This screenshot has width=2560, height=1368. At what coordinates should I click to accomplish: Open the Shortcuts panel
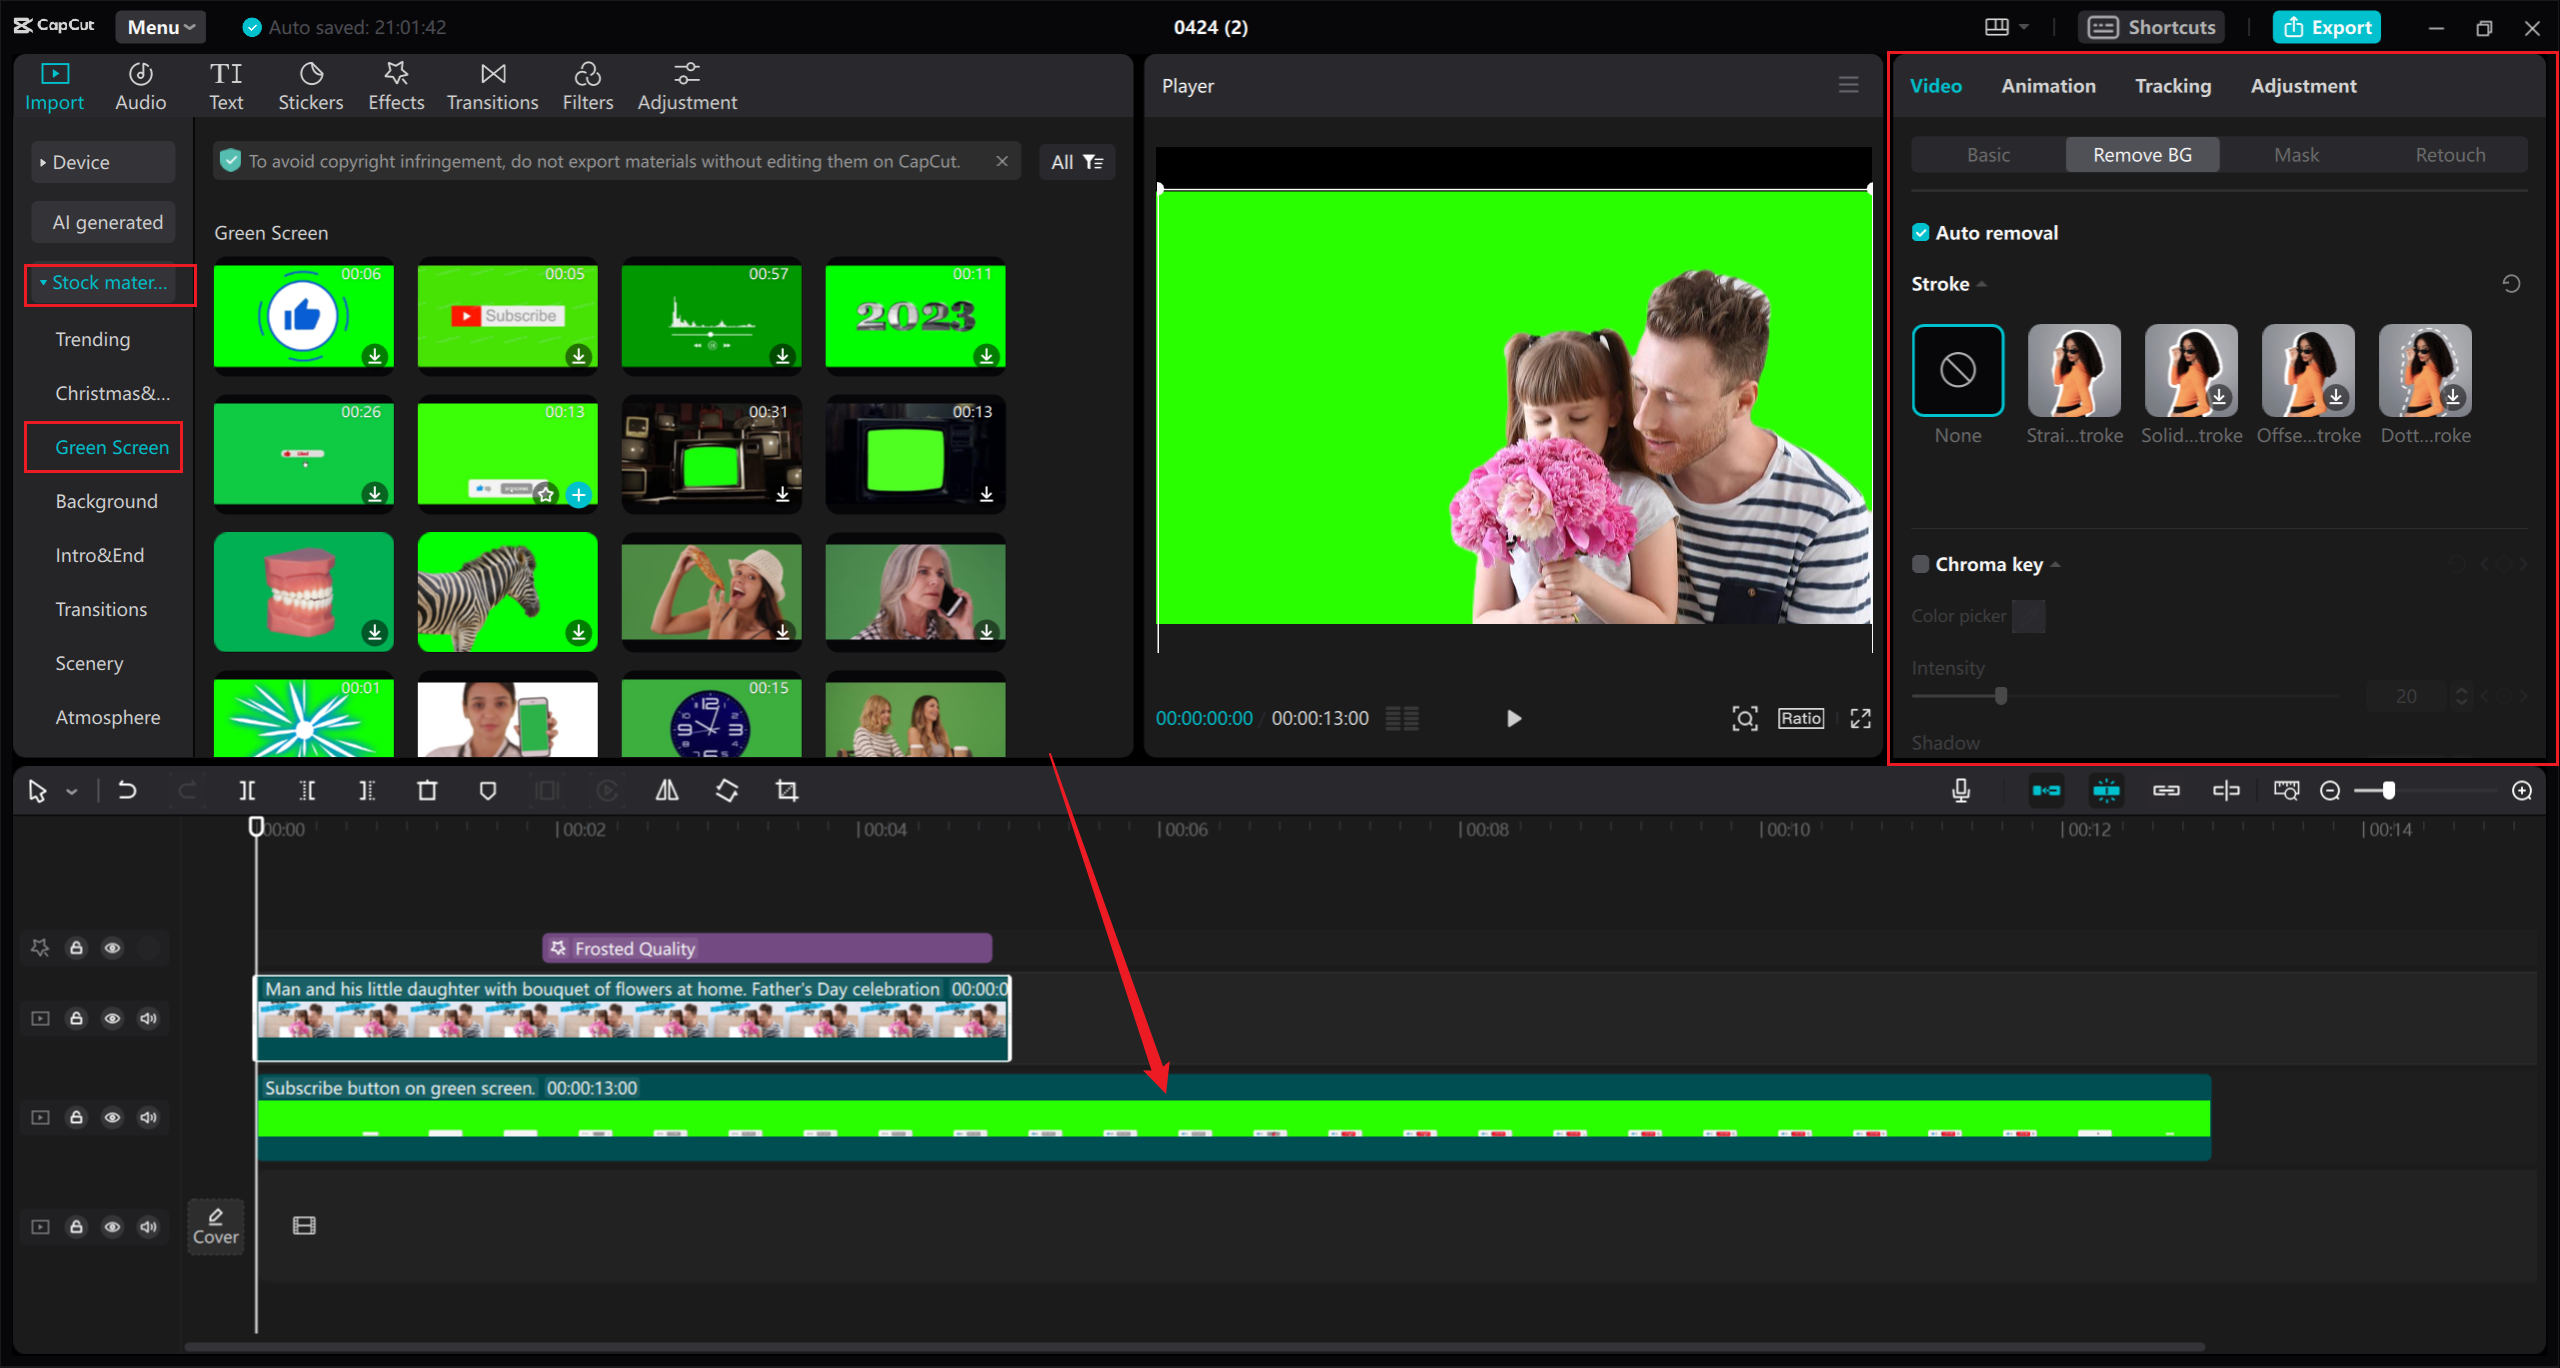pos(2150,27)
